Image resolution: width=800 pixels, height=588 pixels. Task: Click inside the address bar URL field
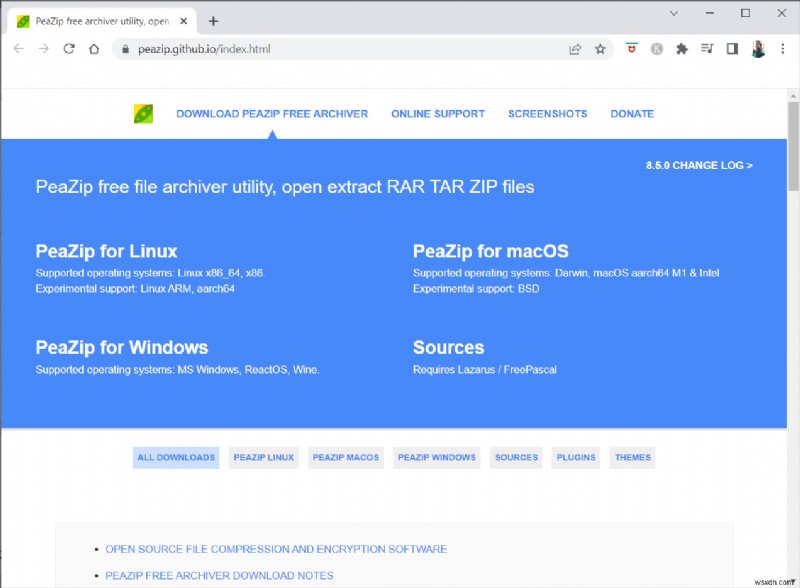click(x=250, y=47)
